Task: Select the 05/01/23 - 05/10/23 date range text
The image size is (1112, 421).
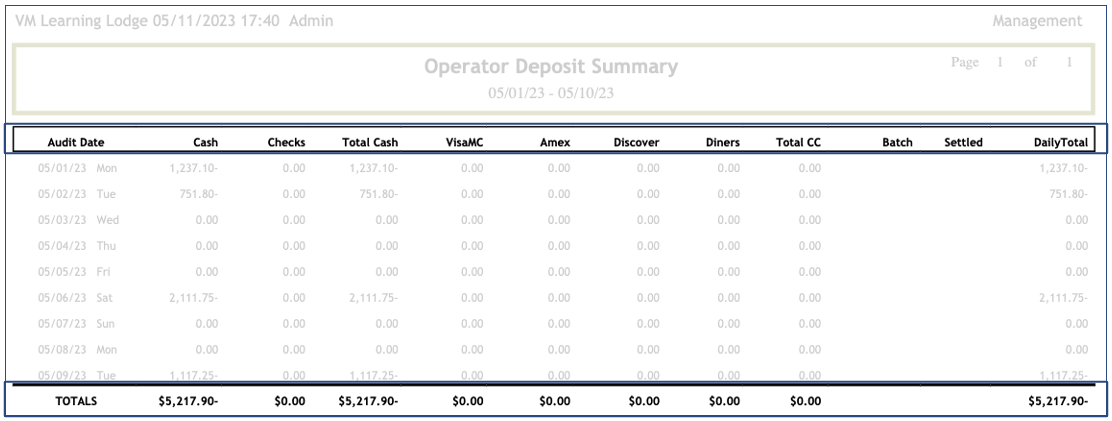Action: (550, 92)
